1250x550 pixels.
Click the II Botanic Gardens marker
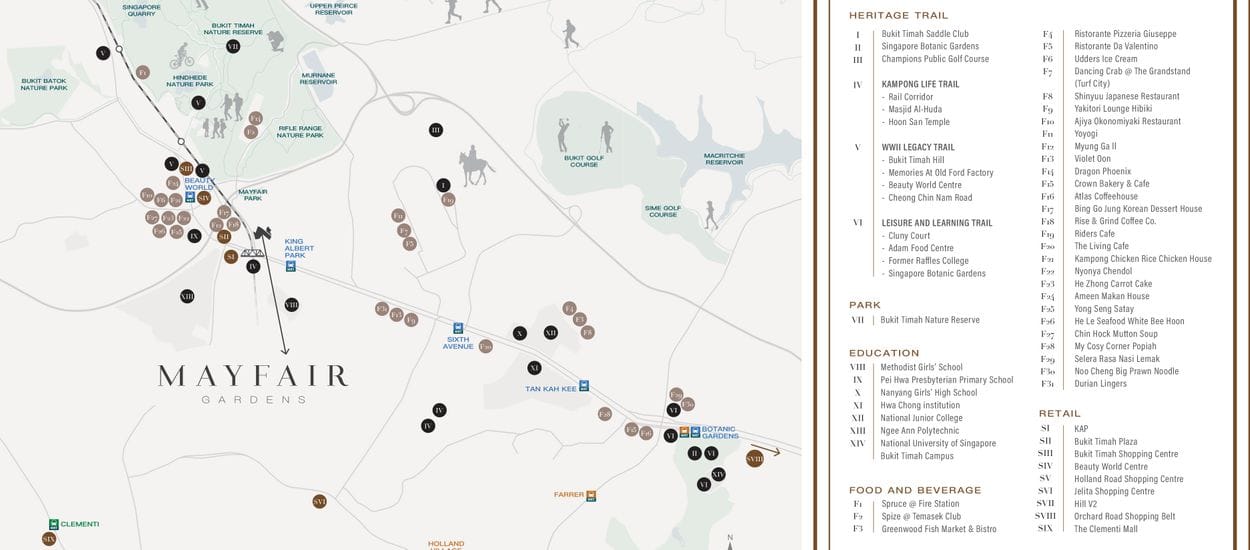695,453
